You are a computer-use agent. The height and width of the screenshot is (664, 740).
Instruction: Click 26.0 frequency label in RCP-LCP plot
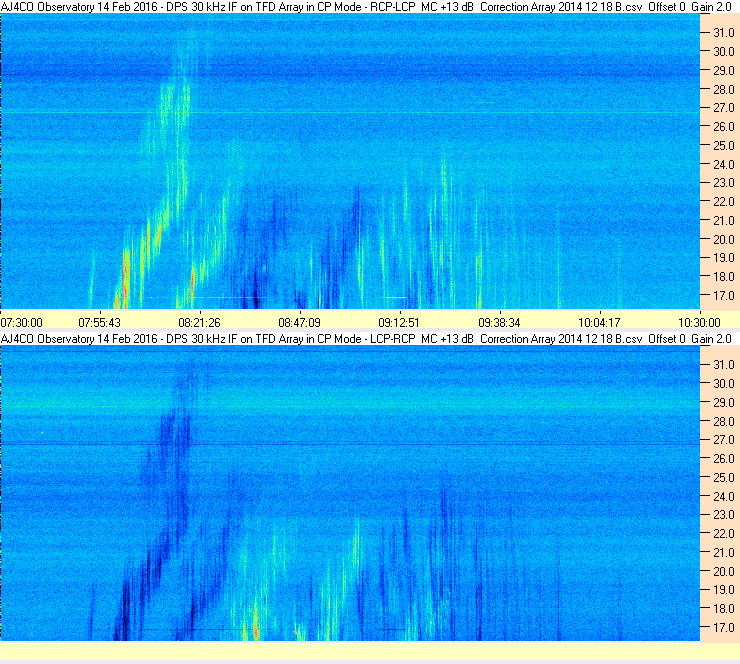pos(724,127)
